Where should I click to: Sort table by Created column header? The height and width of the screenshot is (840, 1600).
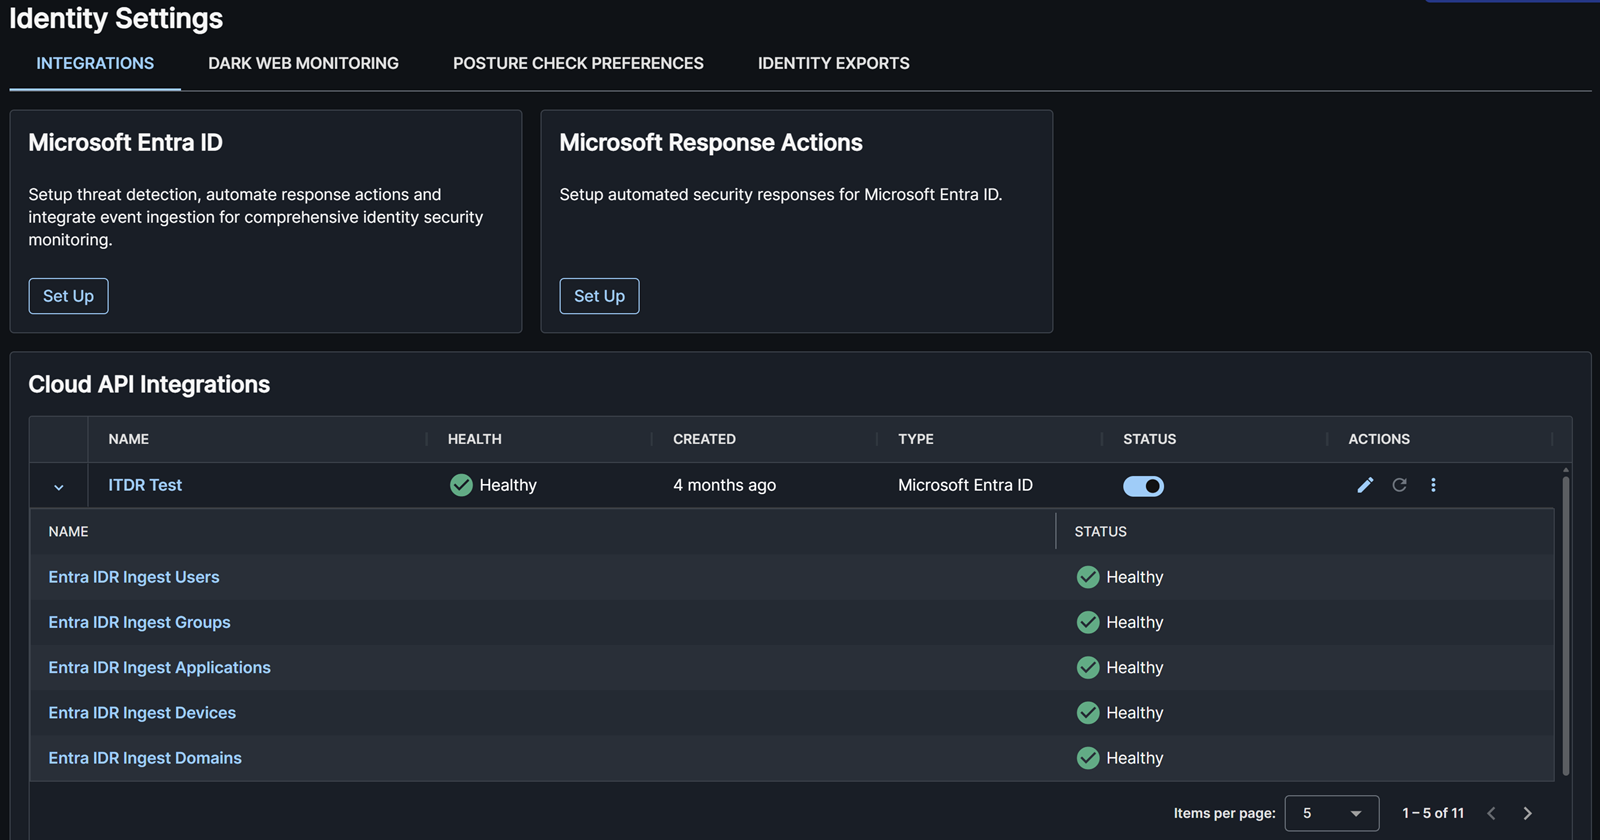point(704,439)
